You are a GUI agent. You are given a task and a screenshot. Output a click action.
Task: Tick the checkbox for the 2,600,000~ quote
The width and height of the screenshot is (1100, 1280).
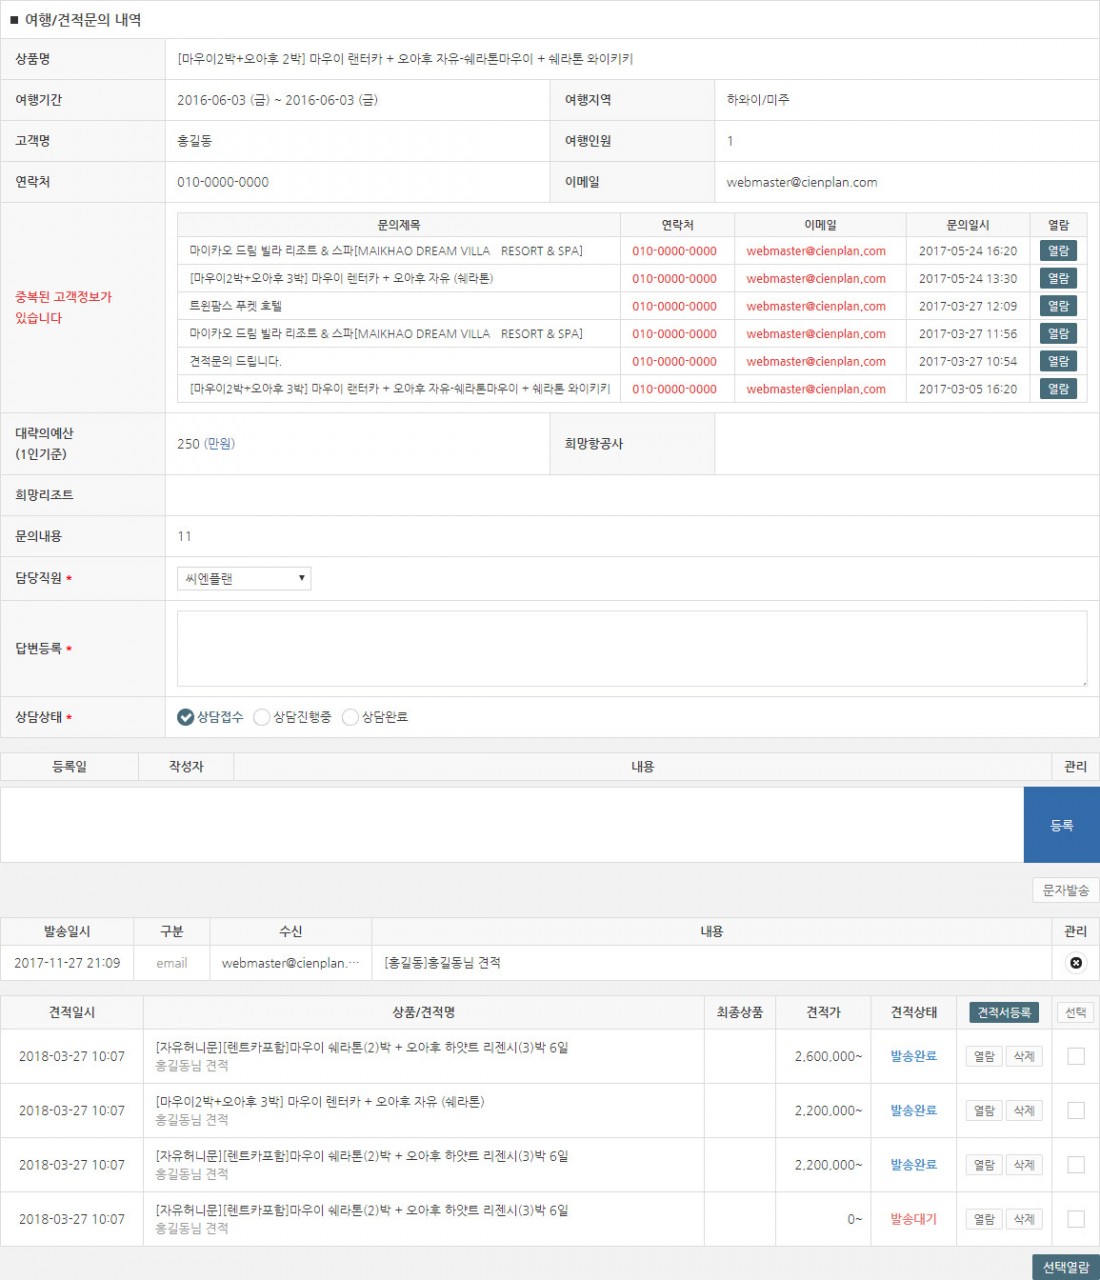pyautogui.click(x=1076, y=1056)
